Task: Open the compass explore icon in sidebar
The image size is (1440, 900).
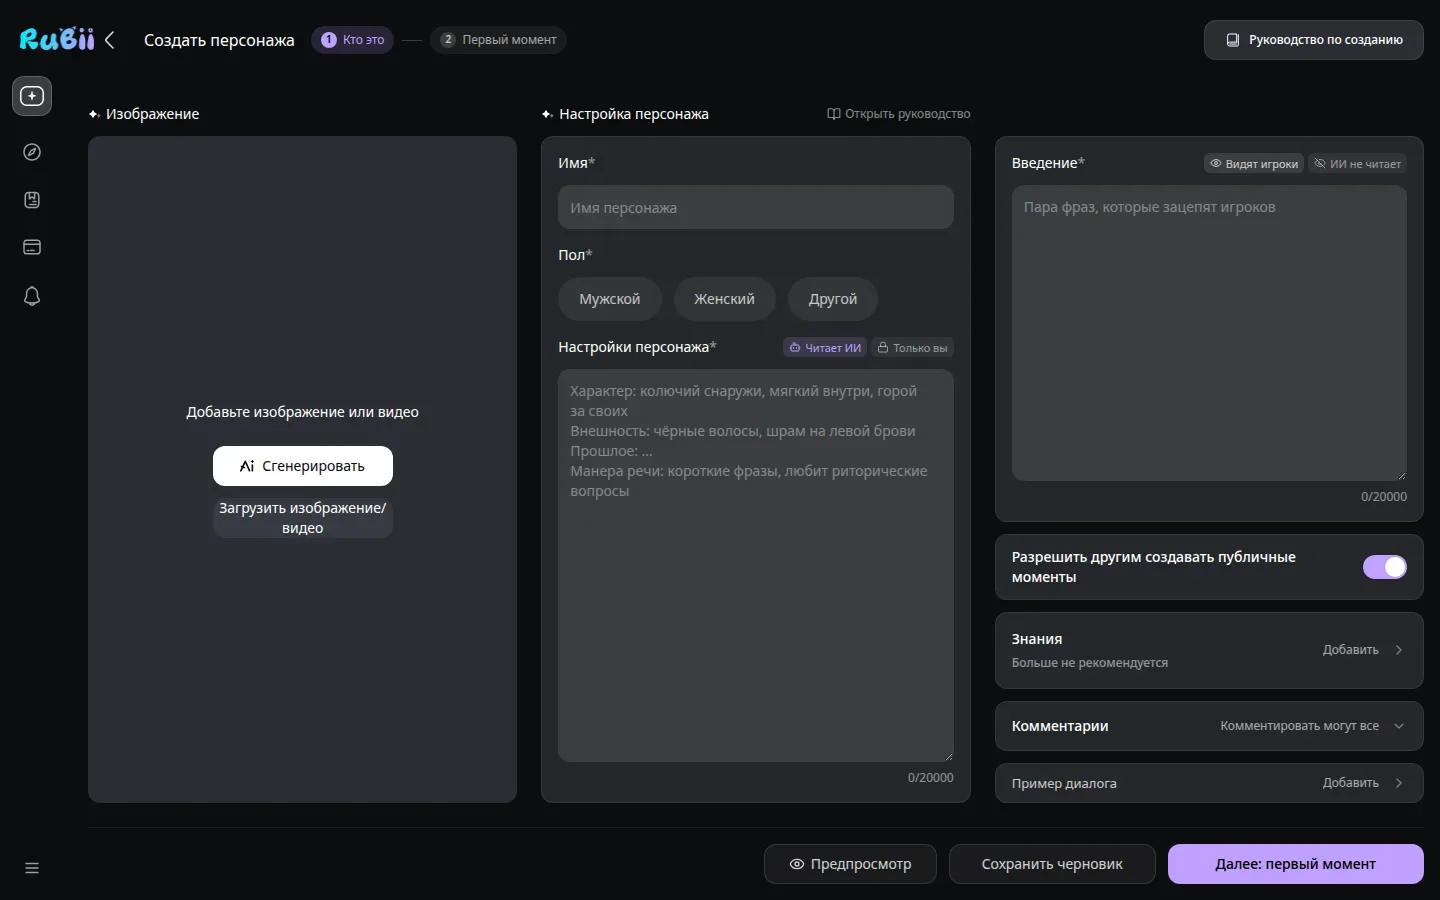Action: click(32, 152)
